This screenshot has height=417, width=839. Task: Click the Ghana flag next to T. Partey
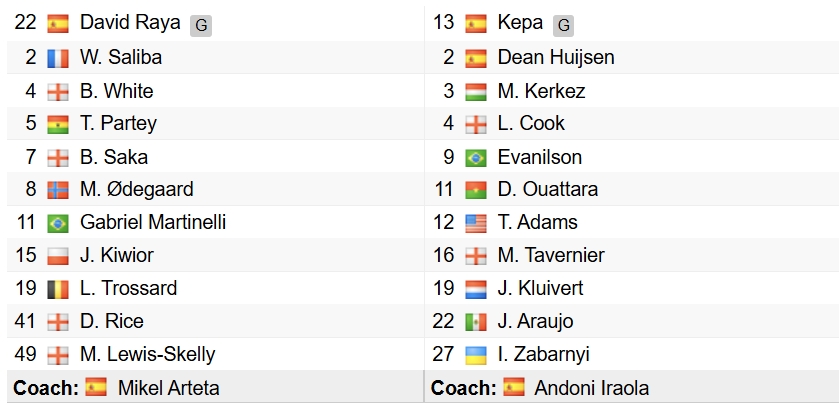pyautogui.click(x=58, y=124)
